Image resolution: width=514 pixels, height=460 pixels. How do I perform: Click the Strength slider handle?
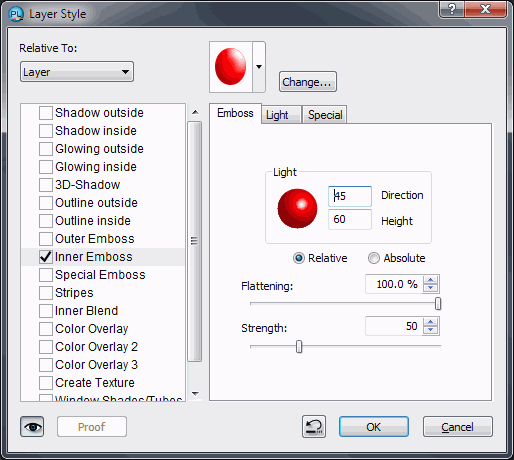[299, 346]
